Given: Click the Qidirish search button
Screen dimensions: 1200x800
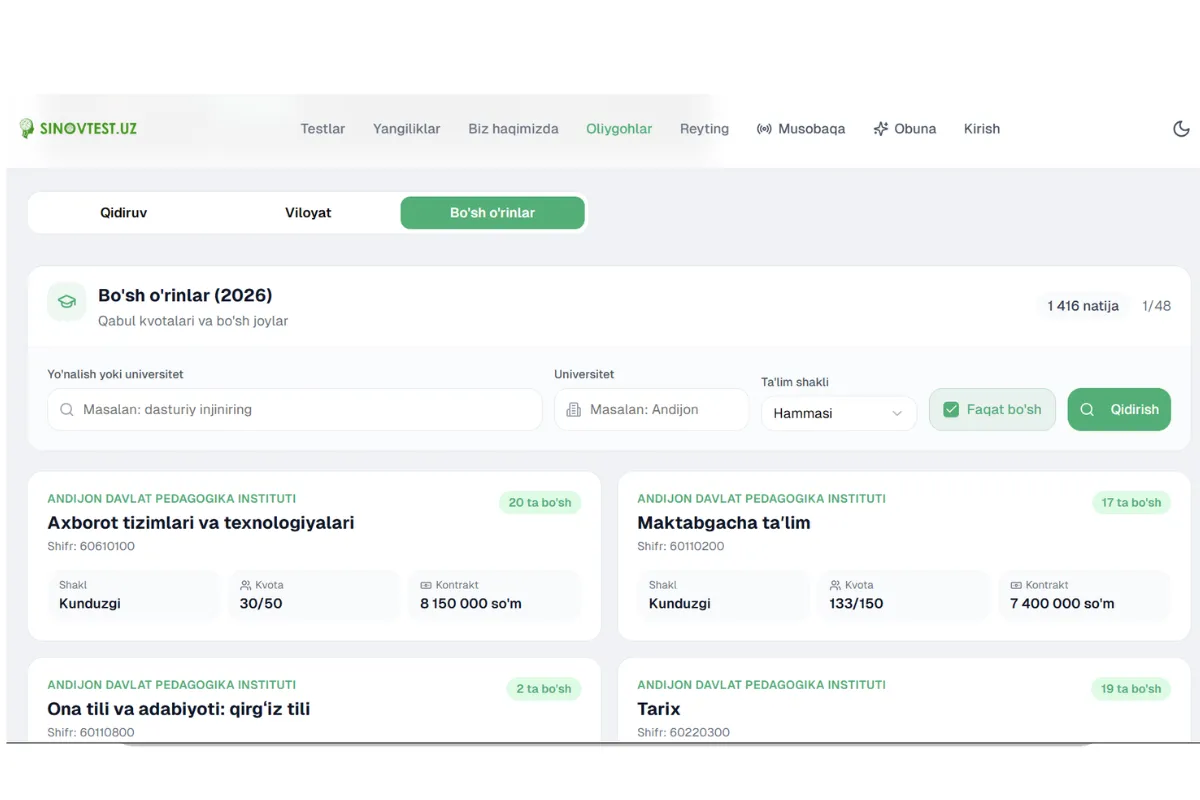Looking at the screenshot, I should tap(1119, 410).
